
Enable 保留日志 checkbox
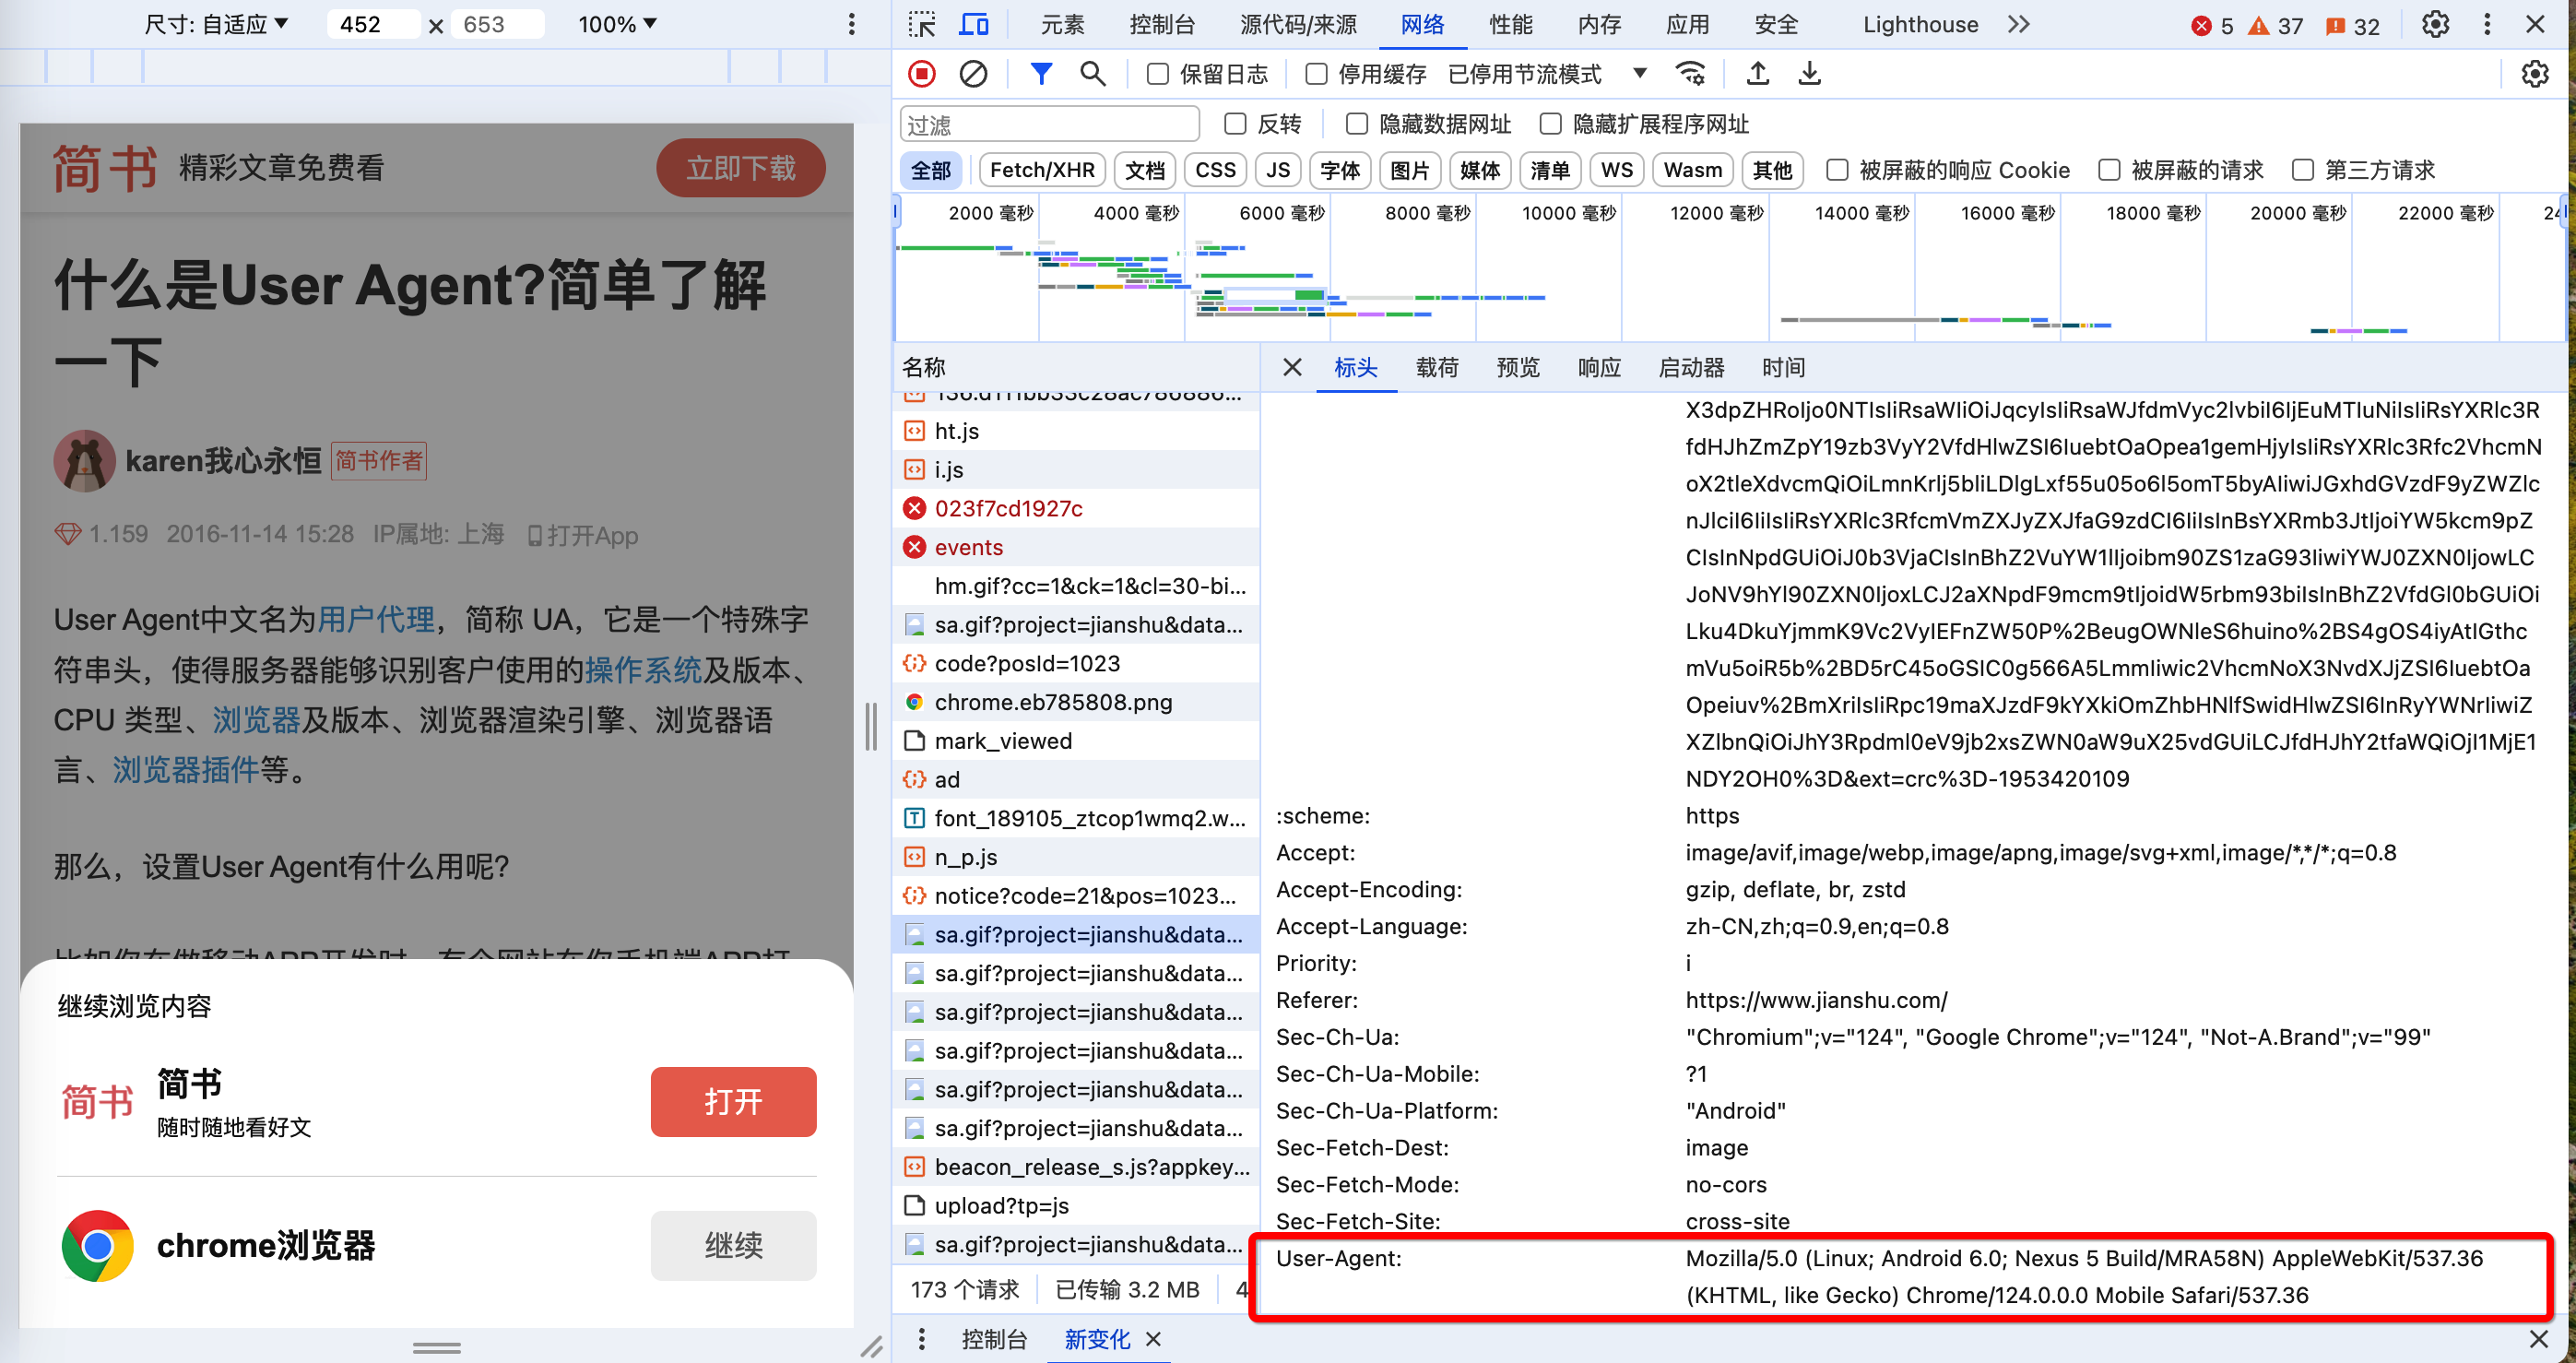[x=1157, y=74]
